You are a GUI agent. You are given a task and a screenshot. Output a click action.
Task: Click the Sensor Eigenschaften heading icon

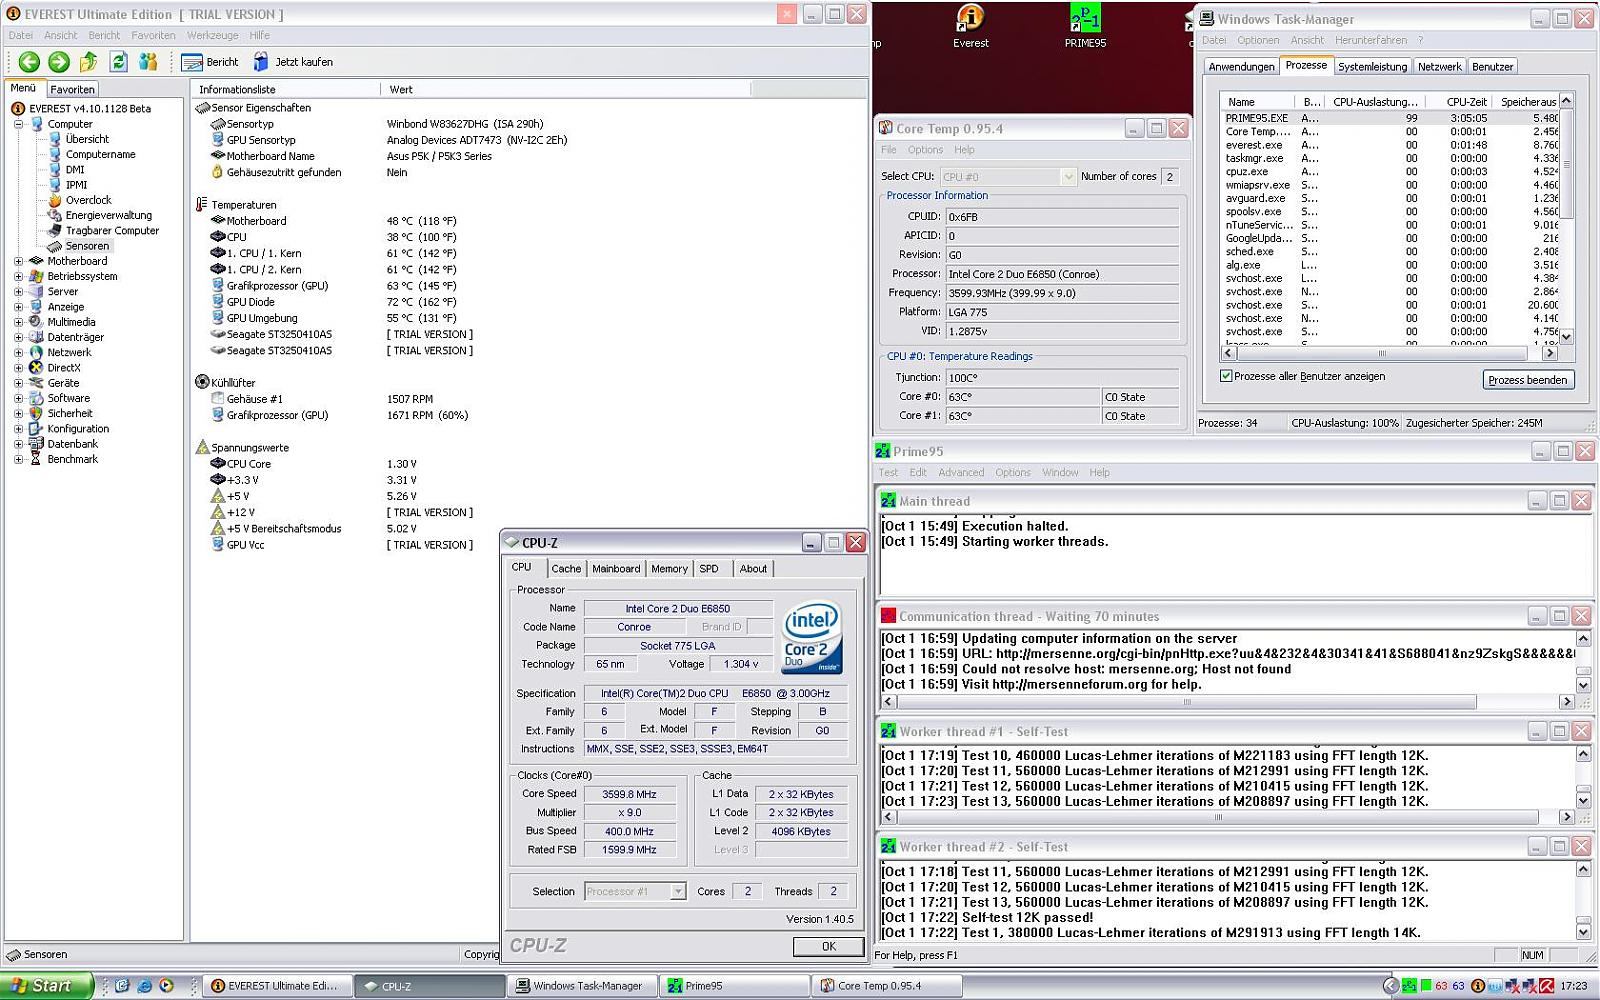[203, 108]
